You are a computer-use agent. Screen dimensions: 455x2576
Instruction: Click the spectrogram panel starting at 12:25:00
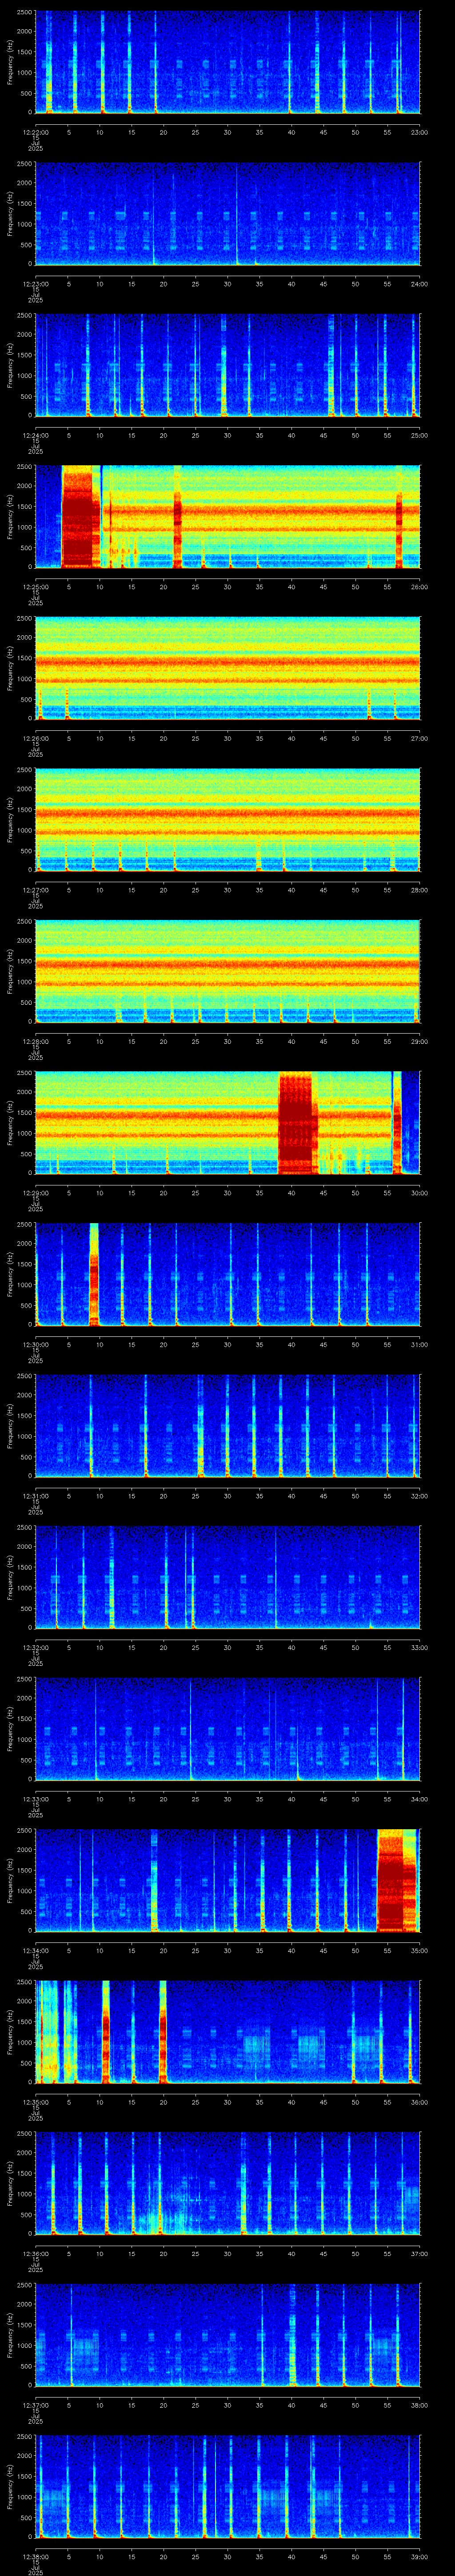pos(228,517)
